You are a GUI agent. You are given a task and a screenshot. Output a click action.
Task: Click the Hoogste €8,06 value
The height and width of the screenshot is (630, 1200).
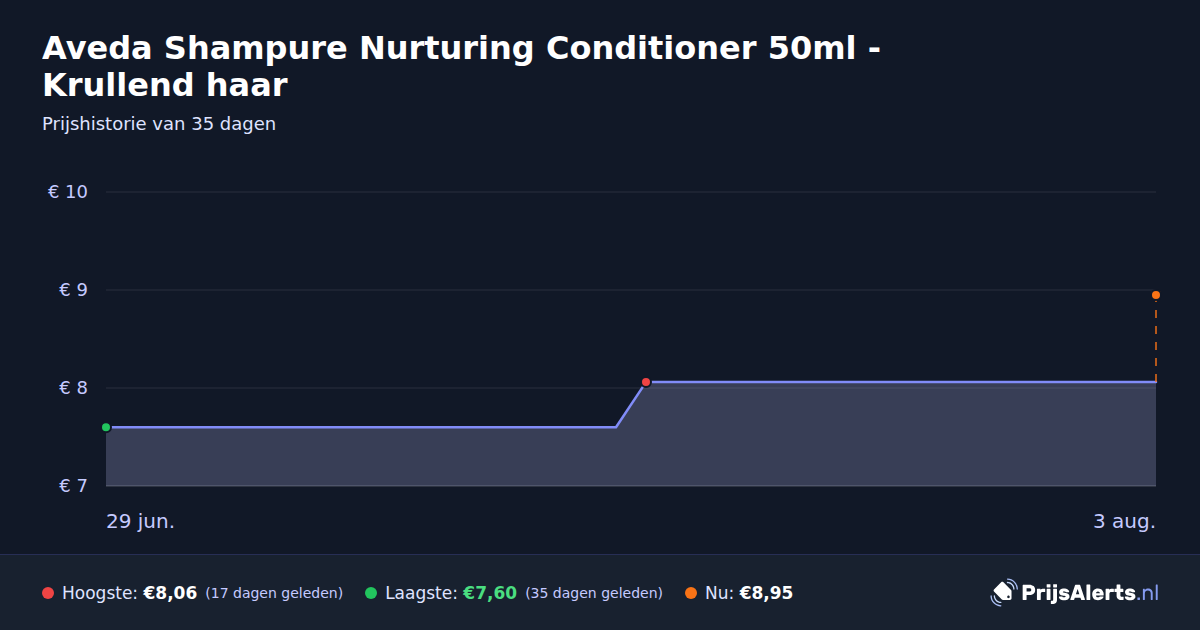(170, 593)
